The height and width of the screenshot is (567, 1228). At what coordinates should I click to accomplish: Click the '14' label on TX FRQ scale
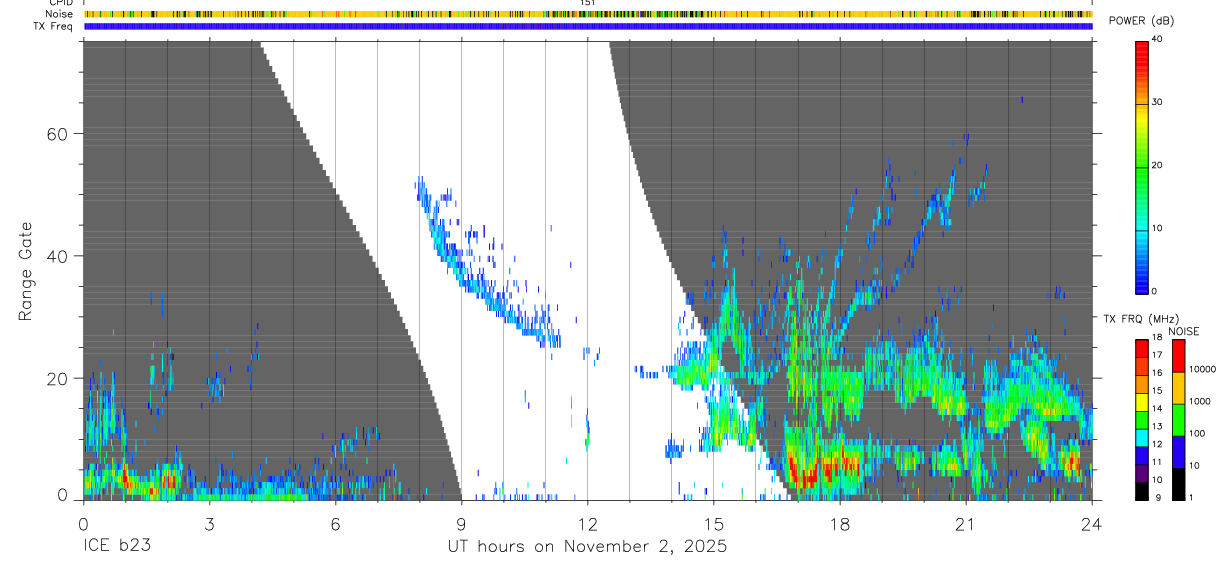(1157, 410)
